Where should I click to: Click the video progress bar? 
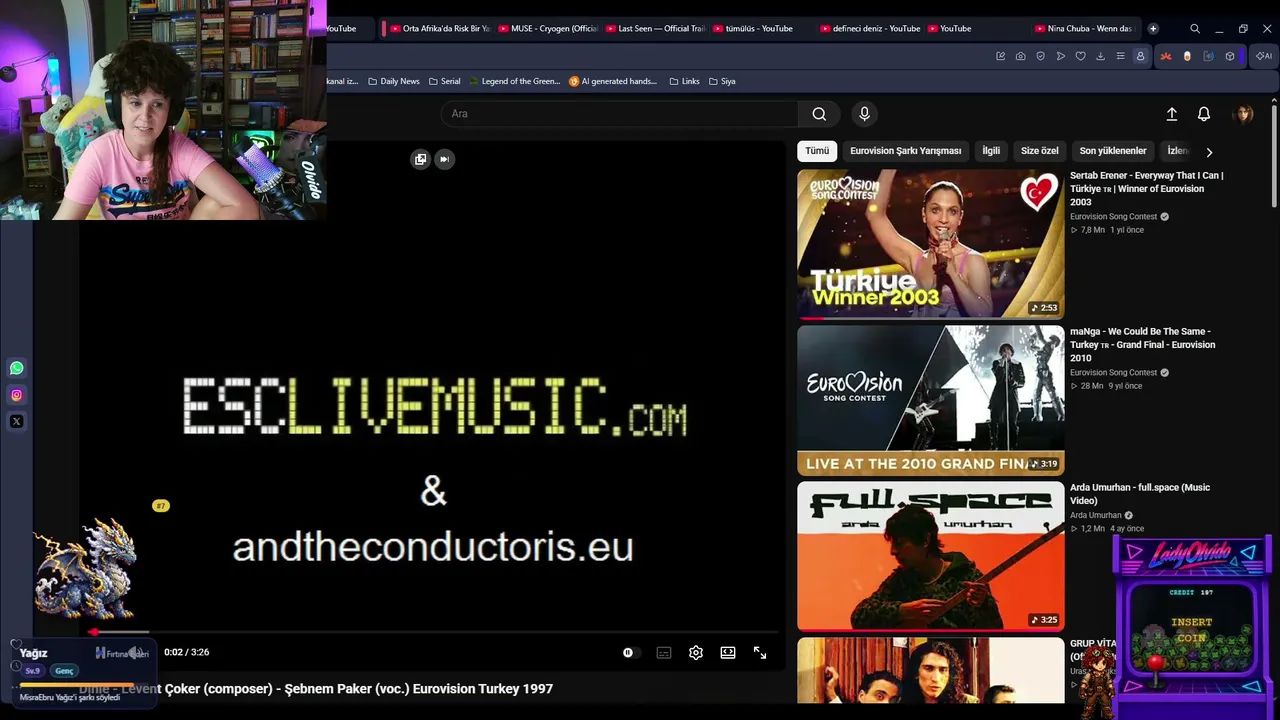coord(434,632)
